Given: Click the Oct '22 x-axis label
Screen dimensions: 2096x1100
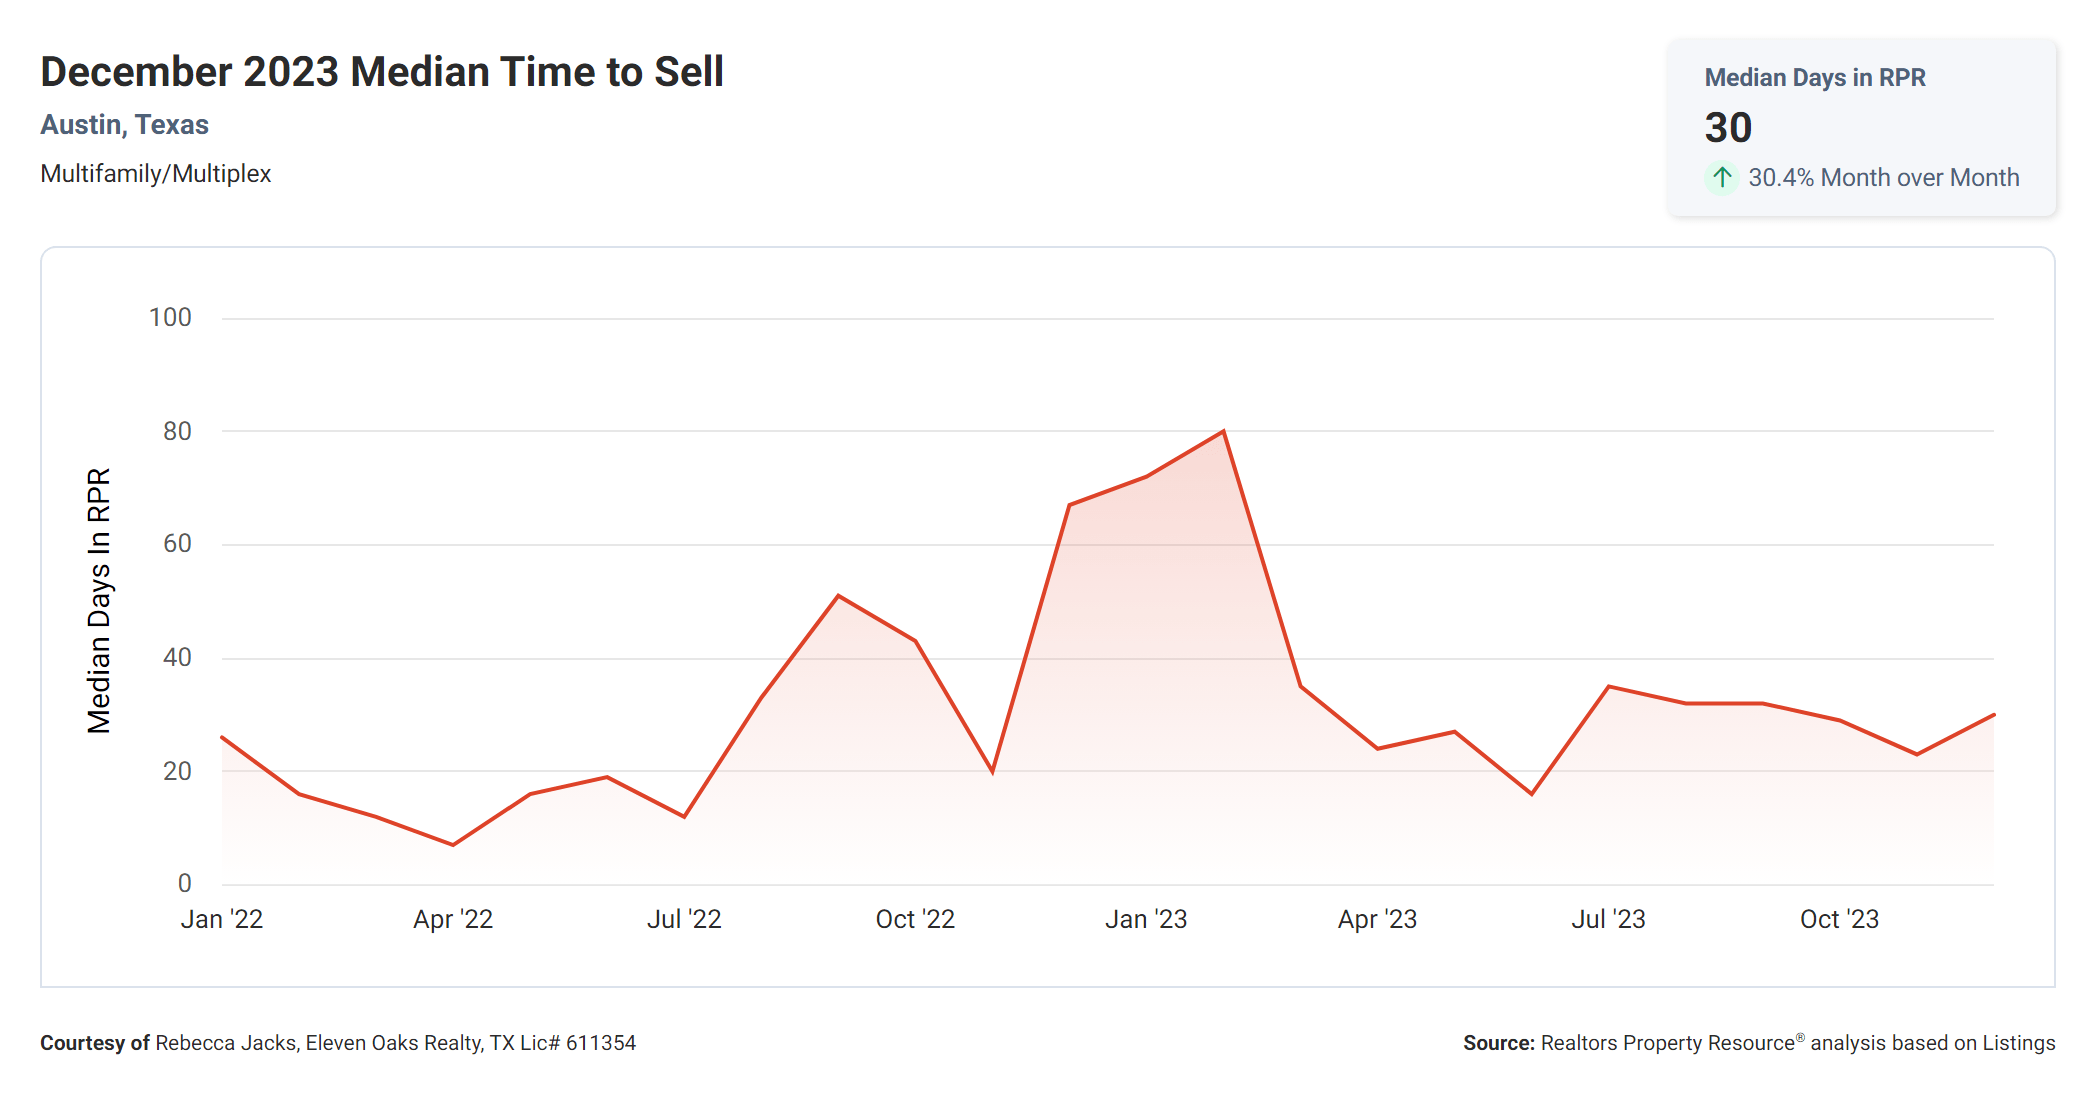Looking at the screenshot, I should [915, 919].
